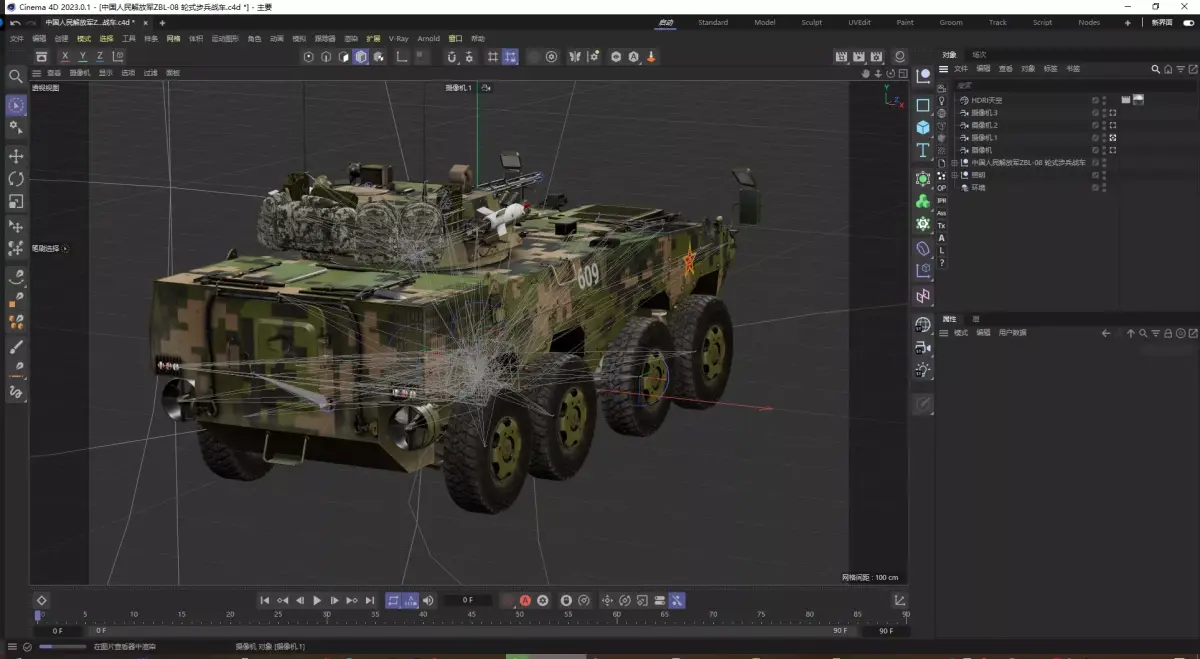The width and height of the screenshot is (1200, 659).
Task: Activate the live selection tool
Action: (16, 105)
